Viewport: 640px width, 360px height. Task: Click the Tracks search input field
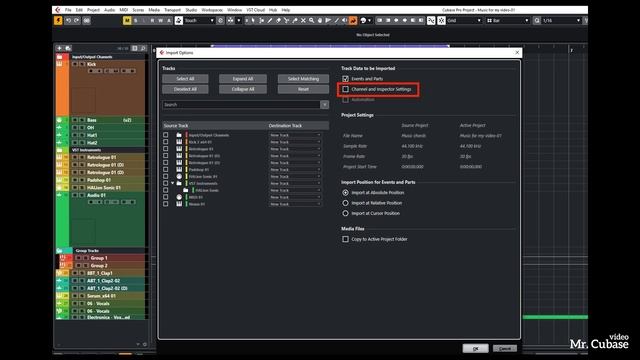click(x=241, y=105)
